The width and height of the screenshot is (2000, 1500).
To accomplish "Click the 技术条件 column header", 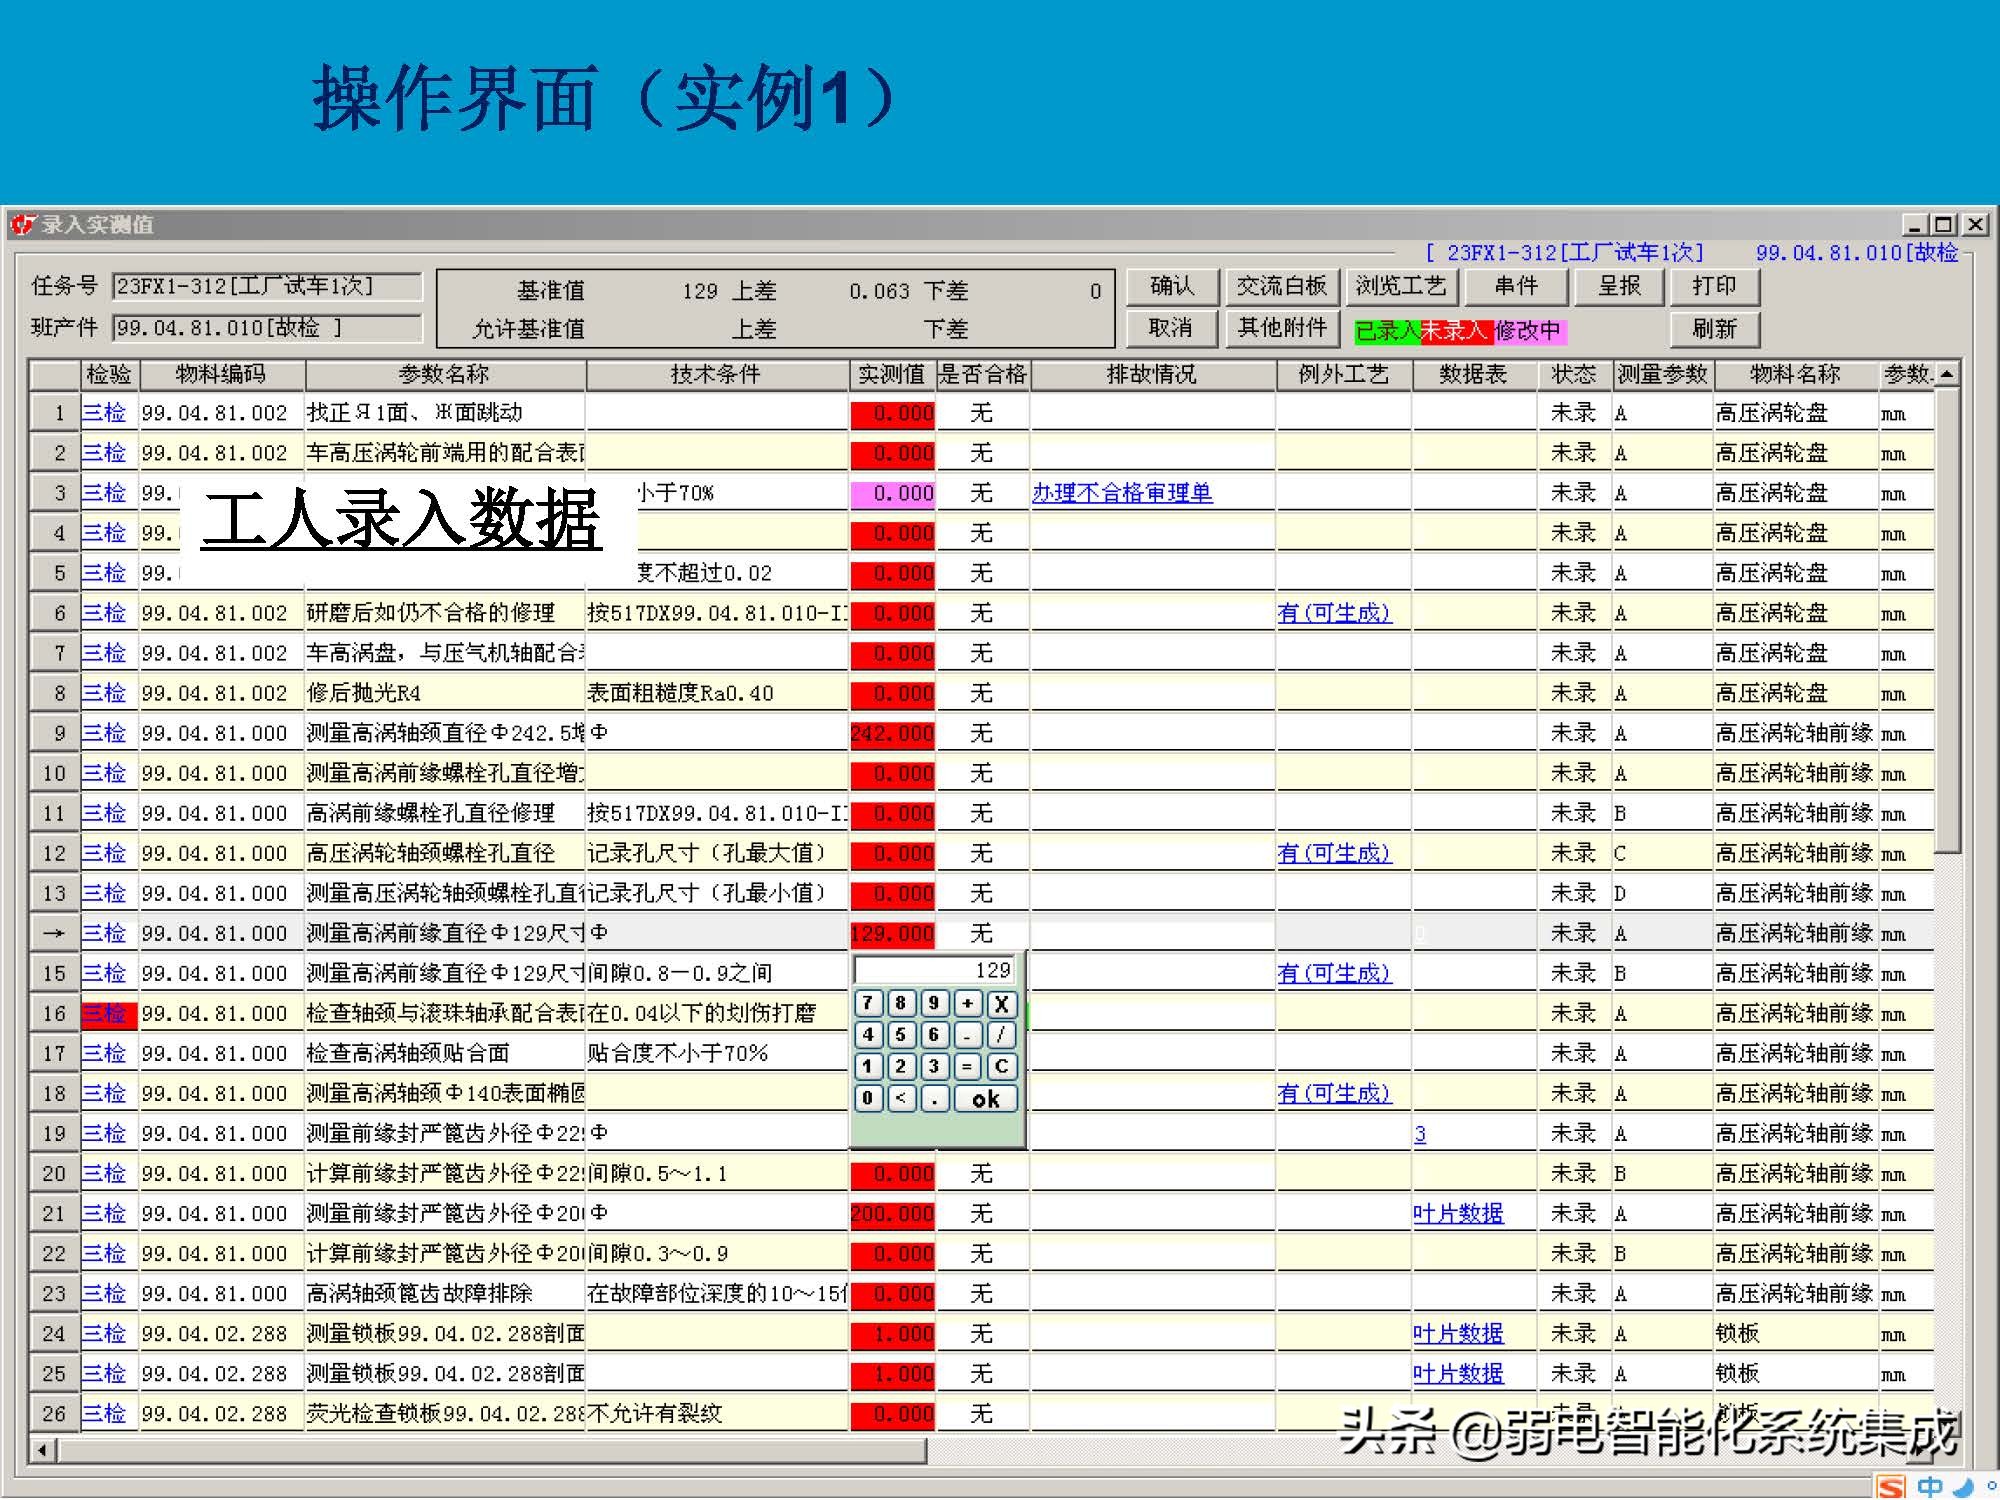I will tap(716, 374).
